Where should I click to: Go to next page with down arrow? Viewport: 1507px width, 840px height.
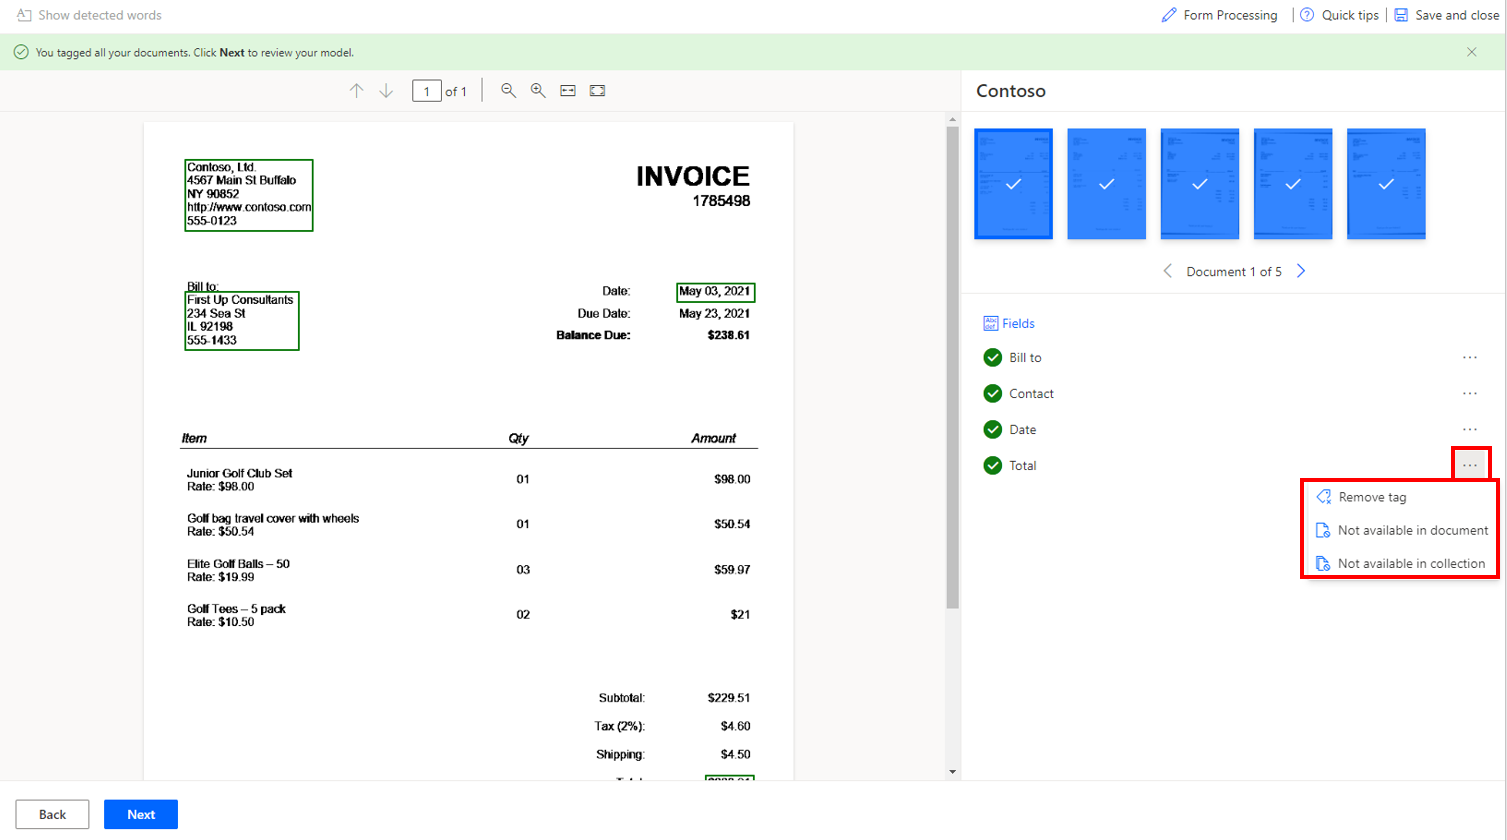[386, 91]
